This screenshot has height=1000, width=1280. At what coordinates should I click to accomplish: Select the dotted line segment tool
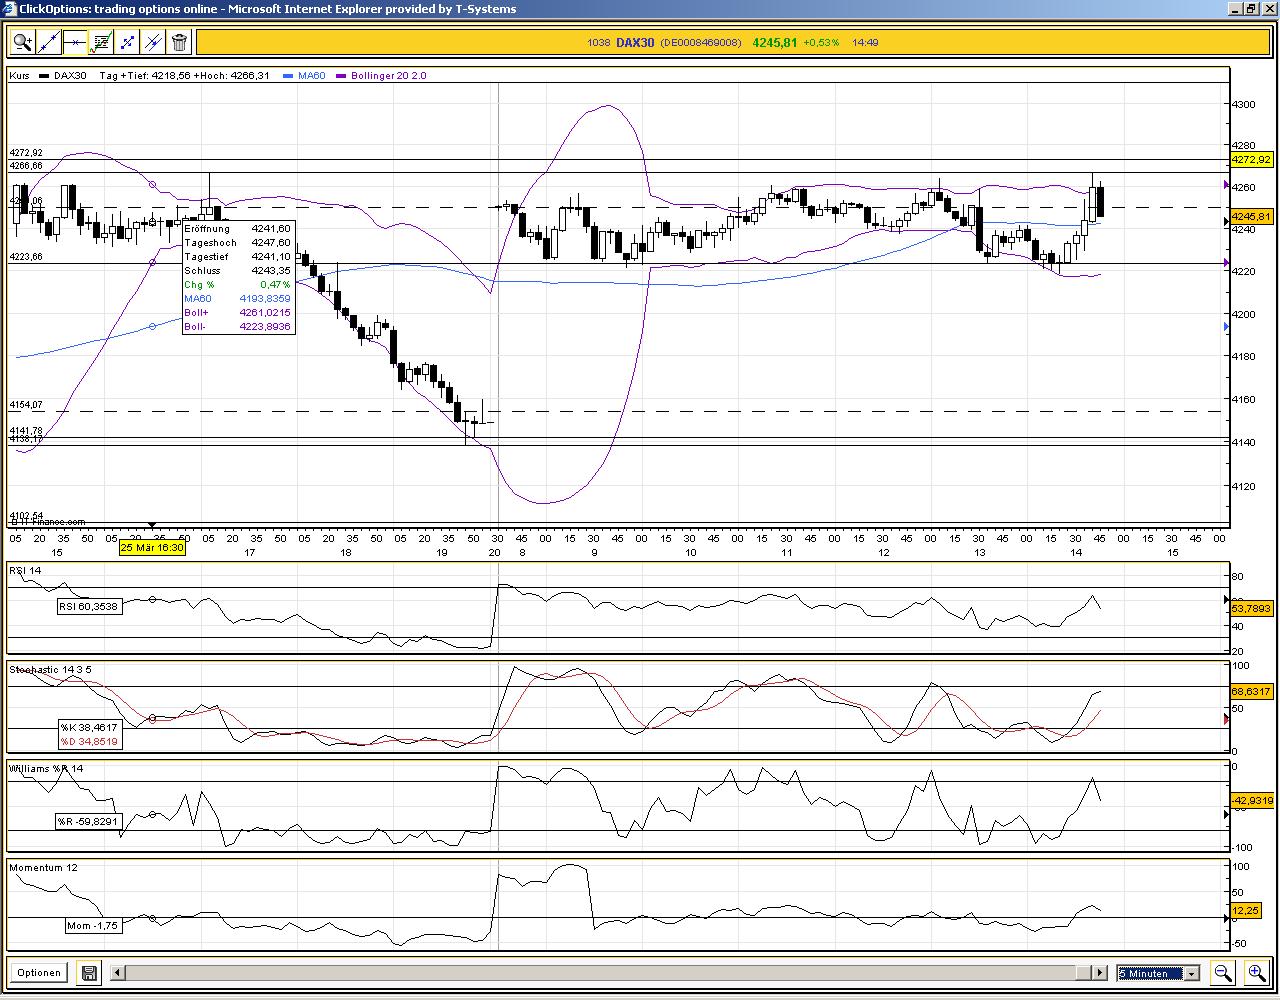(x=127, y=42)
